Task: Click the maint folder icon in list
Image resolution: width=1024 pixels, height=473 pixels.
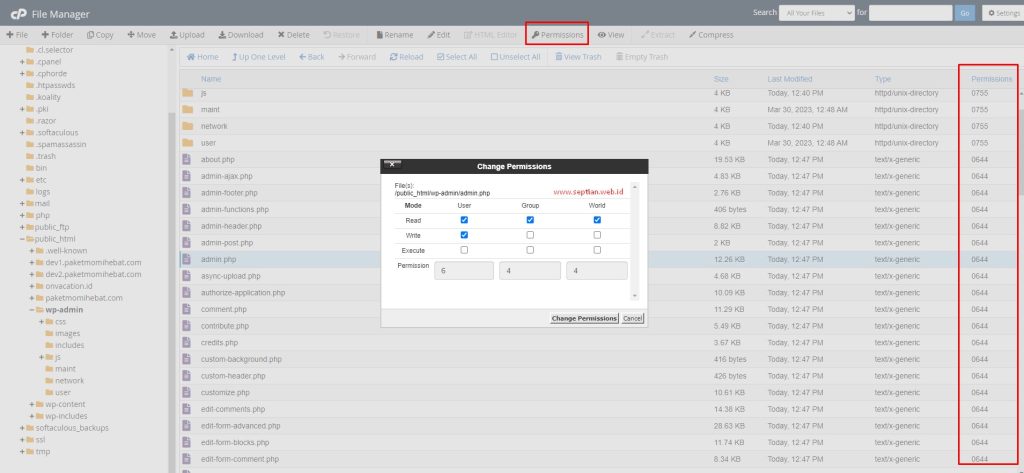Action: [x=187, y=110]
